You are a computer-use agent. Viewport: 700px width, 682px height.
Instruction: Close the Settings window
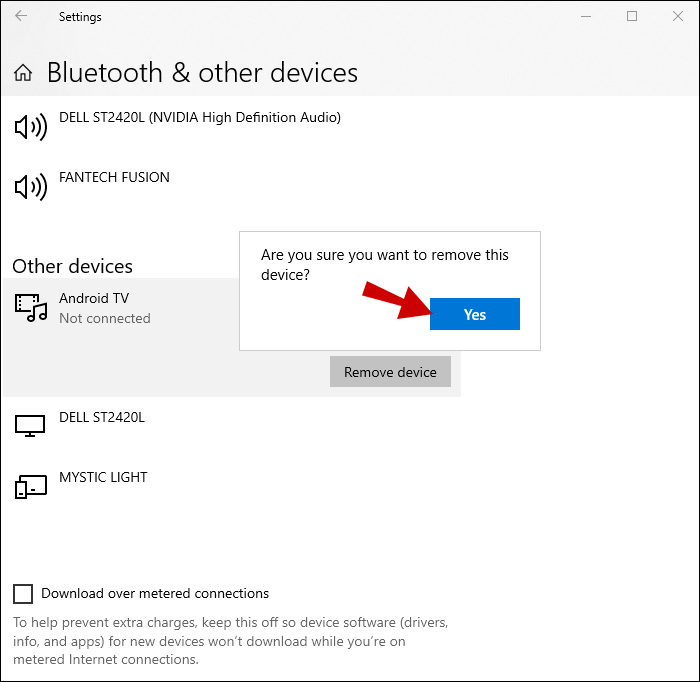pyautogui.click(x=677, y=16)
